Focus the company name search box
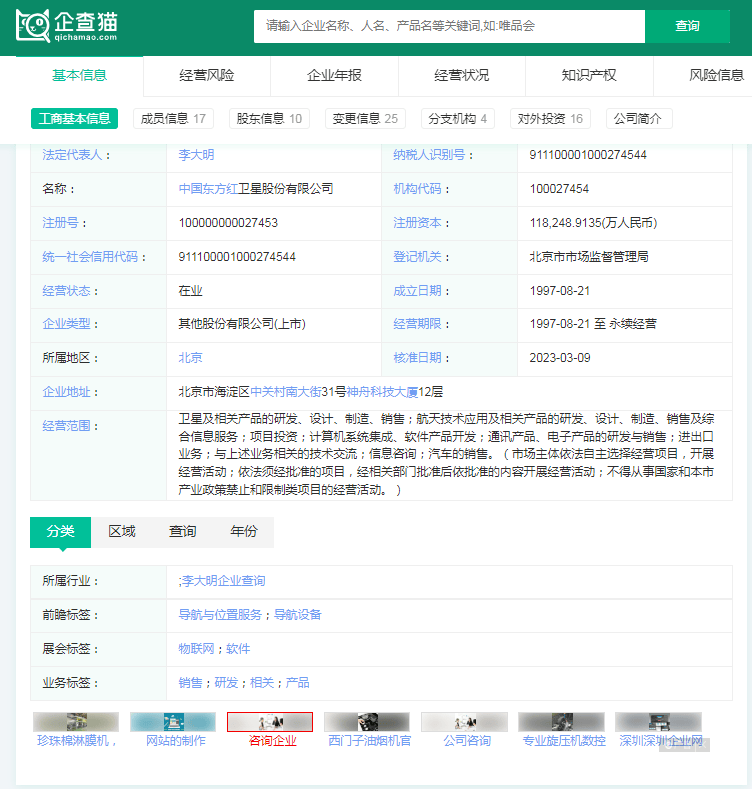Image resolution: width=752 pixels, height=789 pixels. pos(449,26)
